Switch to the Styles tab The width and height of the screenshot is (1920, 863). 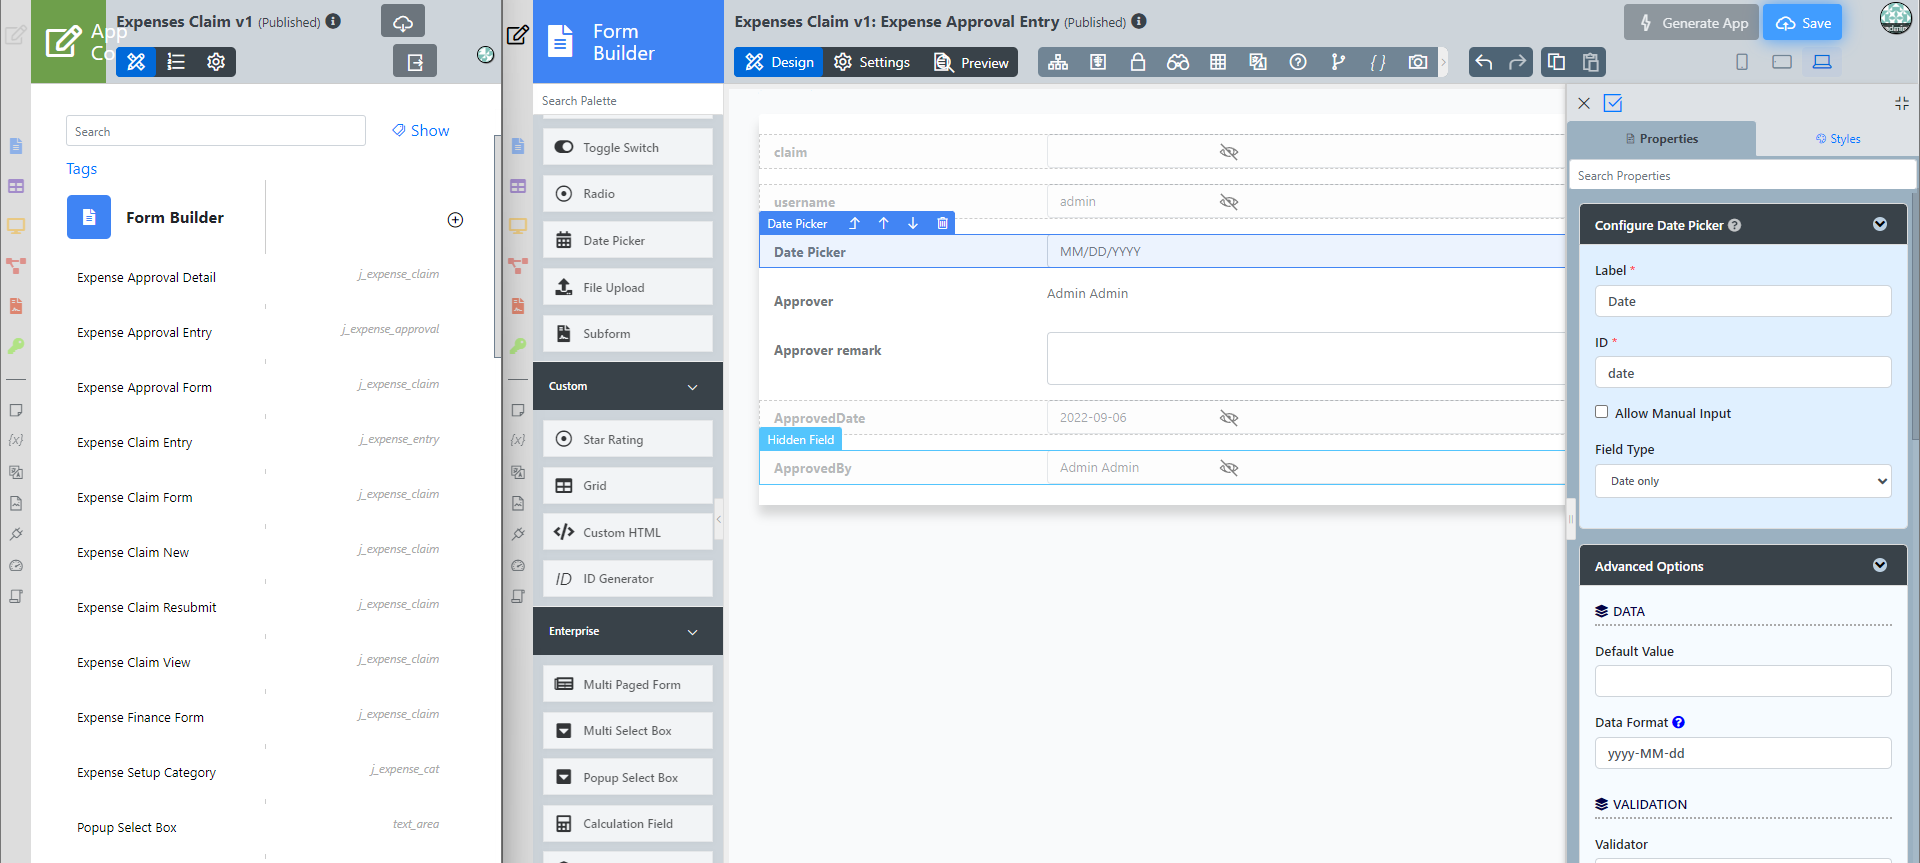point(1838,139)
